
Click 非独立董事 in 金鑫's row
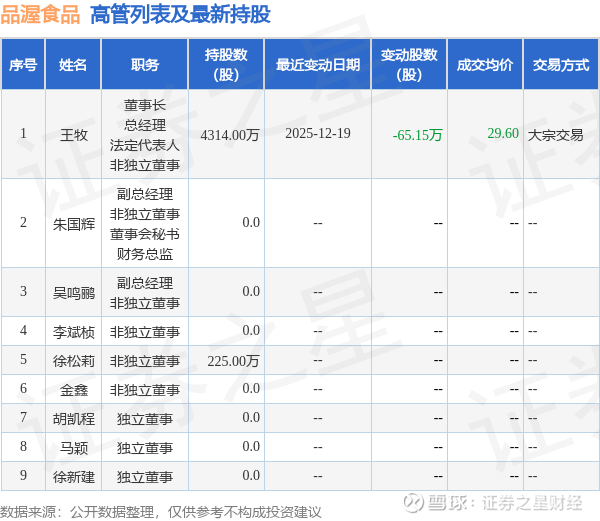(145, 390)
